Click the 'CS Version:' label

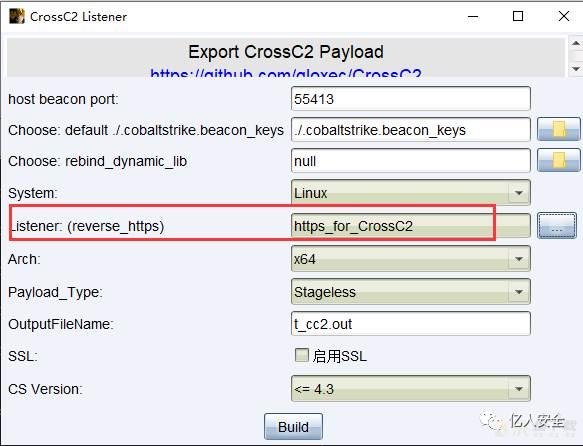[45, 389]
